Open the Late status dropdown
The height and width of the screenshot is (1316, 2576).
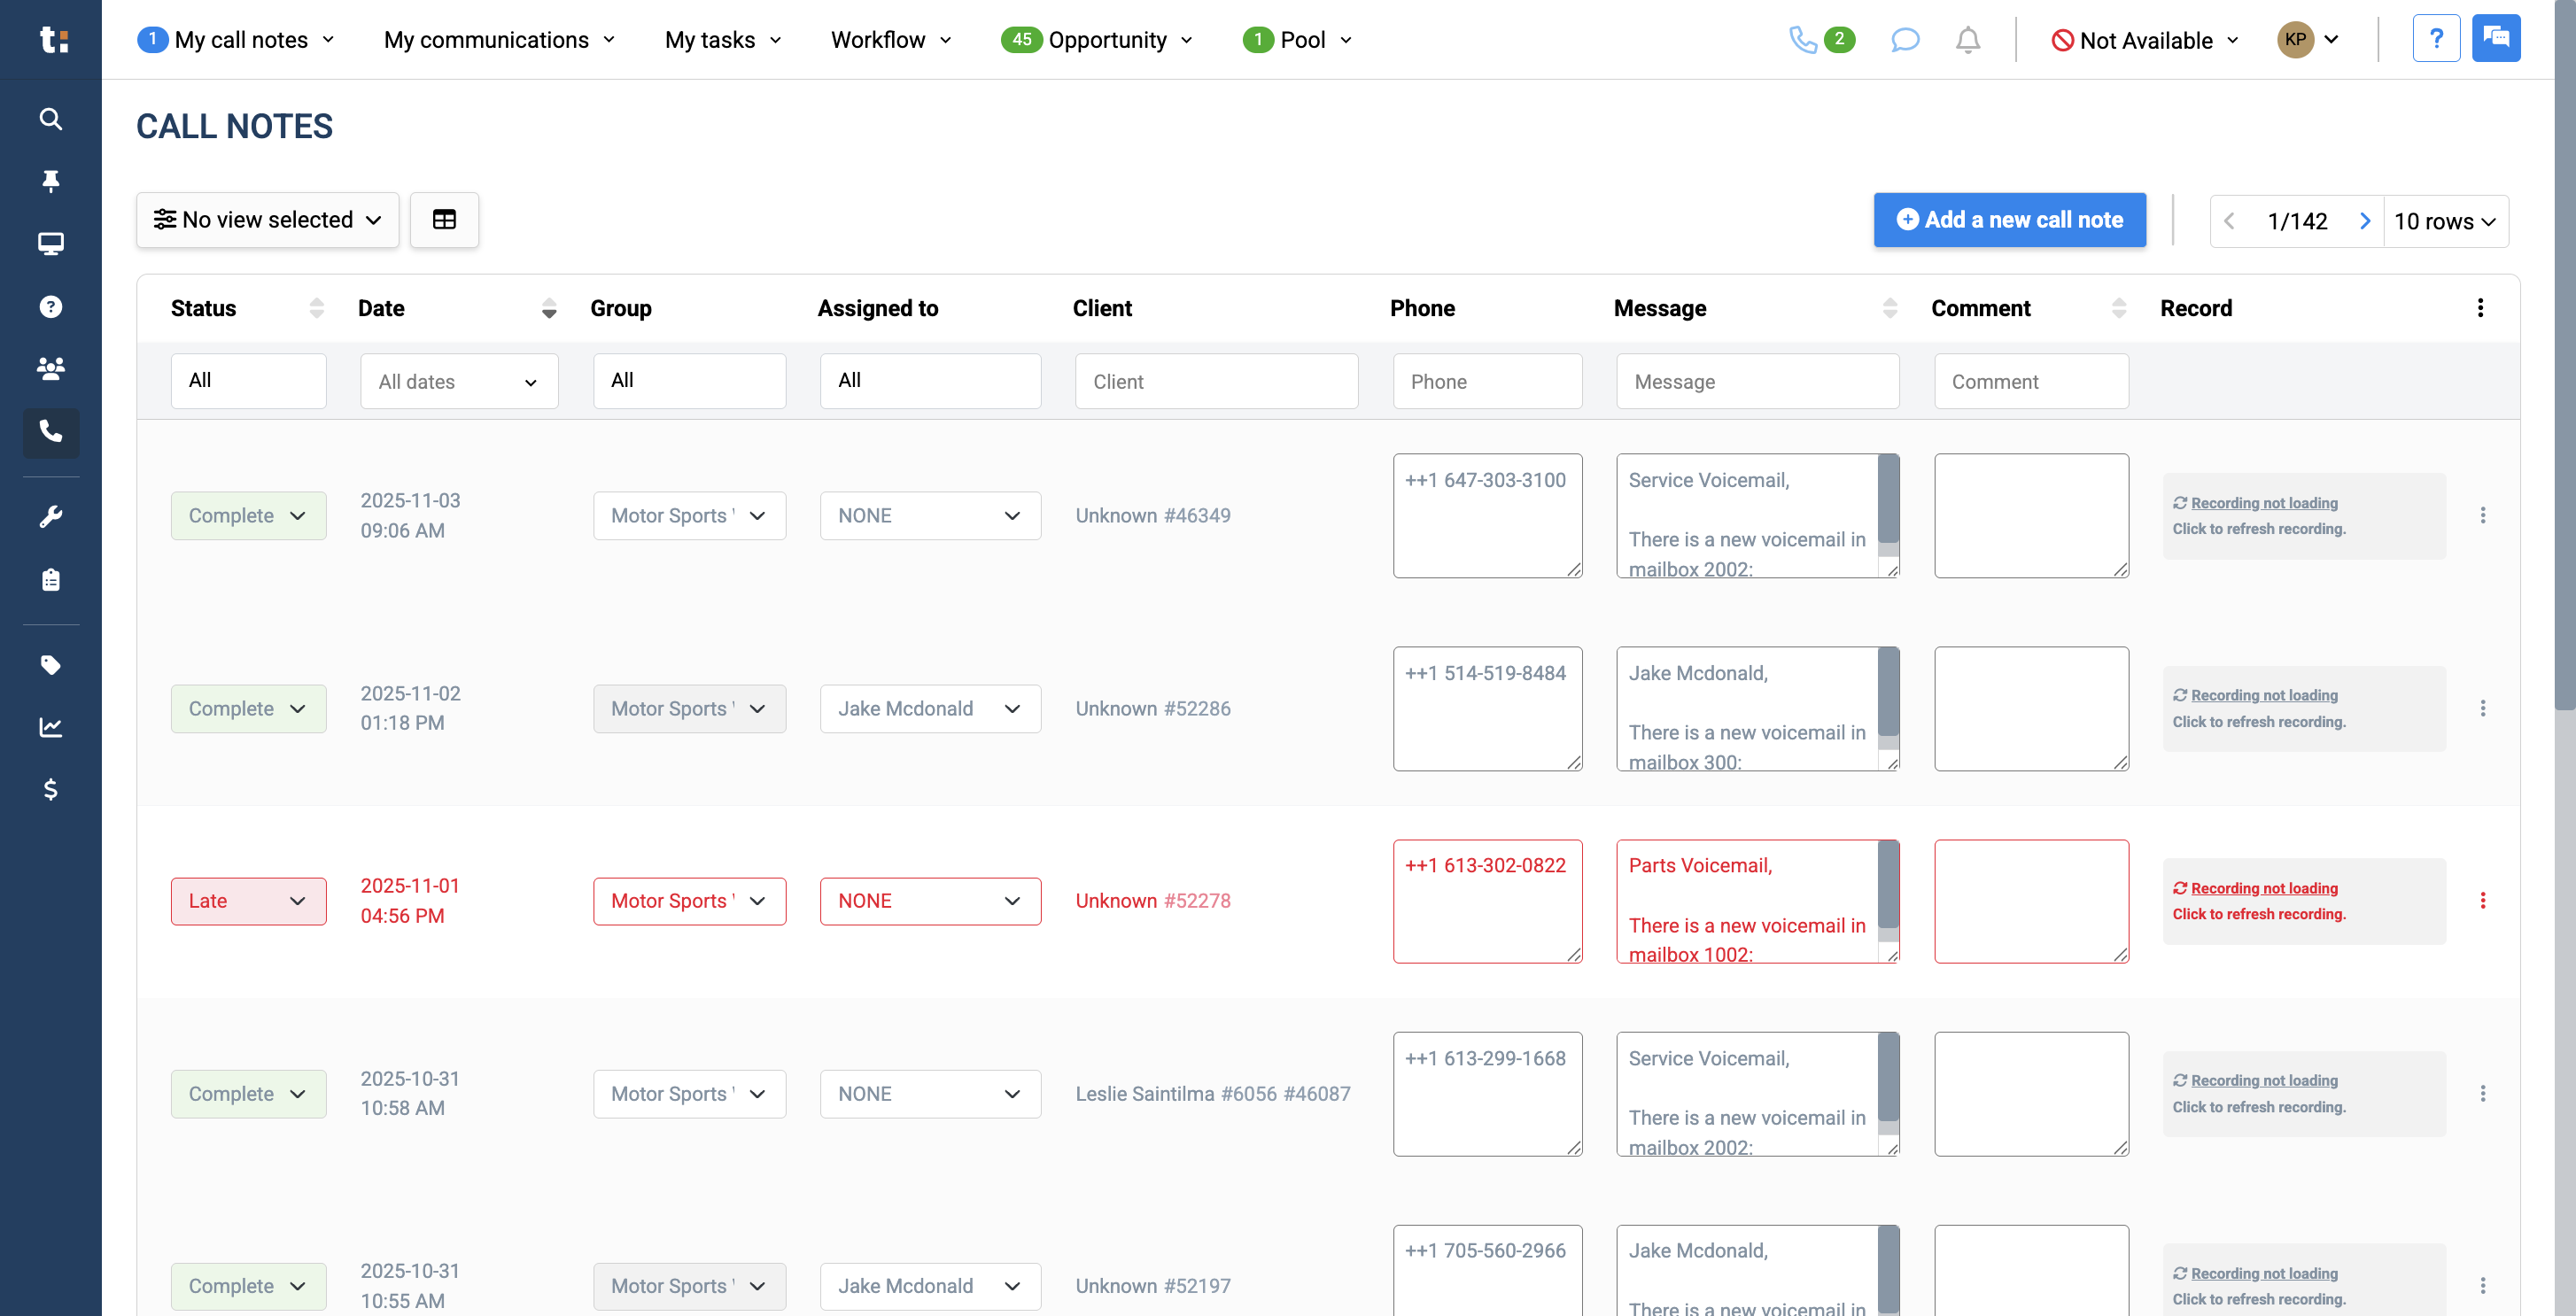[x=248, y=901]
